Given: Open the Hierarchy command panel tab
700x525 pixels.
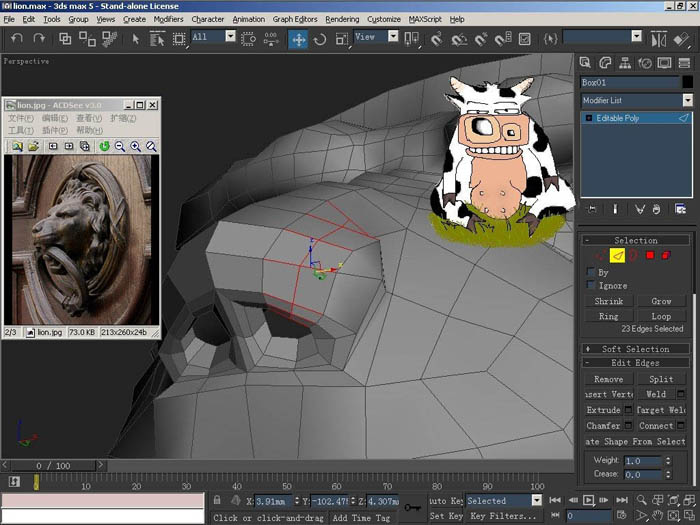Looking at the screenshot, I should point(625,63).
